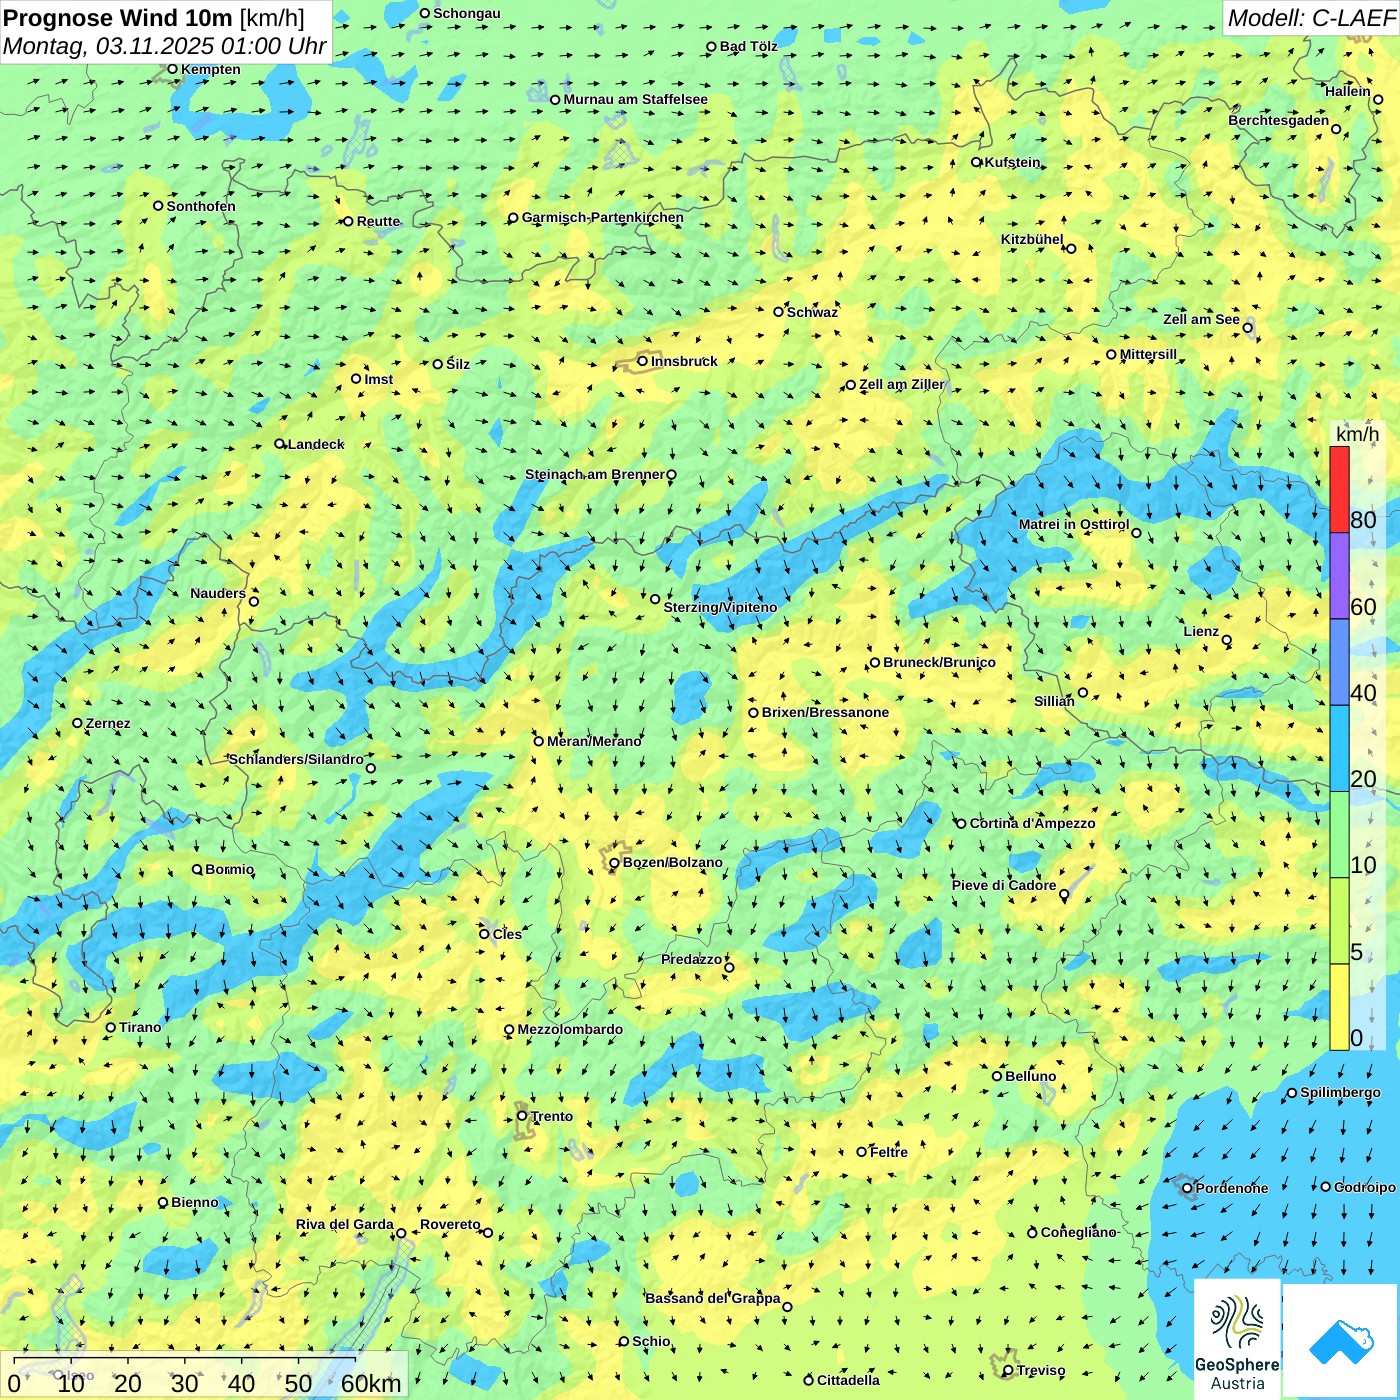Viewport: 1400px width, 1400px height.
Task: Click the Trento city label
Action: [552, 1116]
